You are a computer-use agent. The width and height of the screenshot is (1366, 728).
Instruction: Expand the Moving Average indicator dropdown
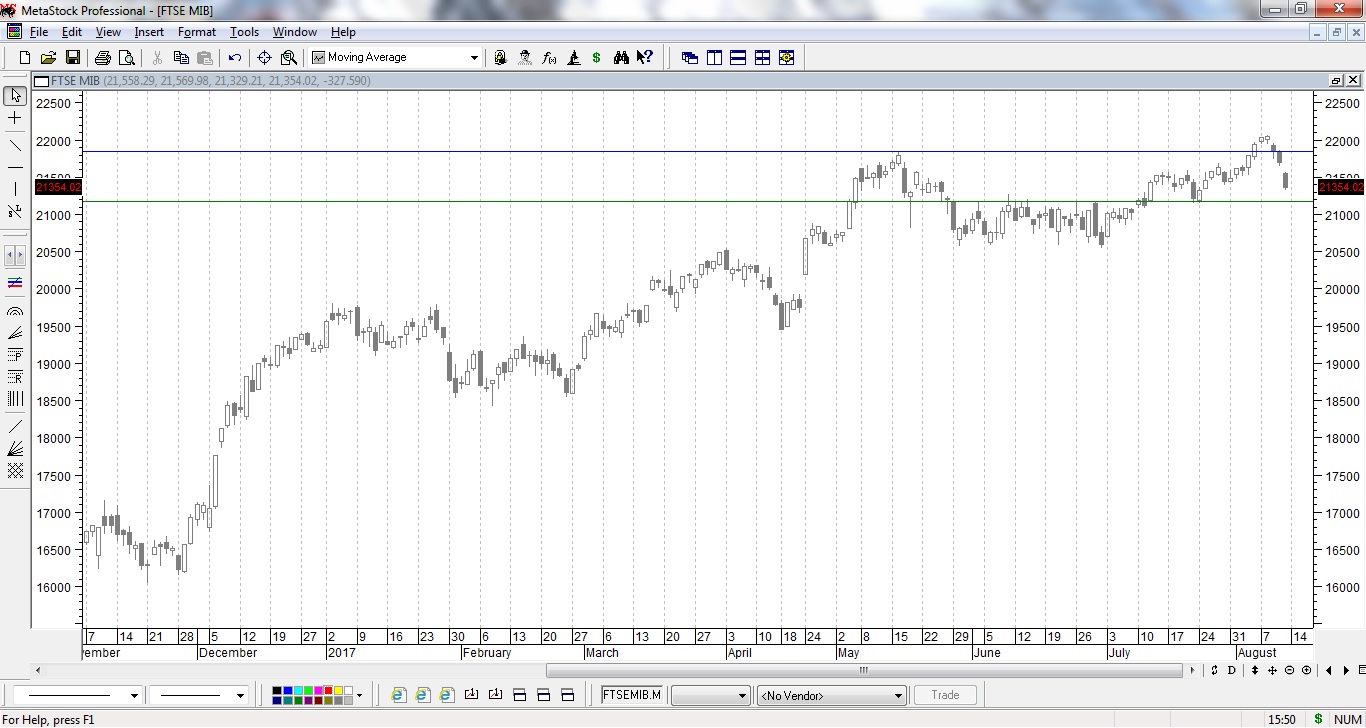(x=474, y=58)
